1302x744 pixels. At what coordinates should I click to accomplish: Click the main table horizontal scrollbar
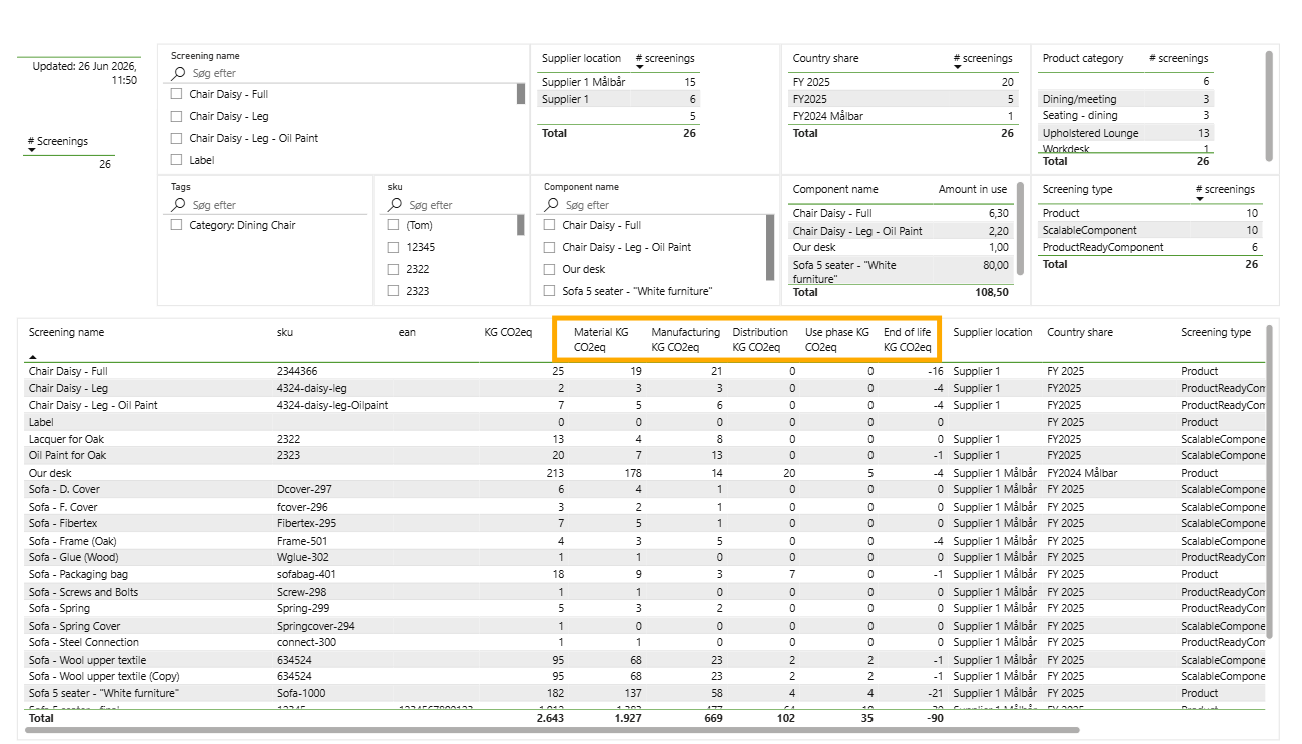coord(553,730)
